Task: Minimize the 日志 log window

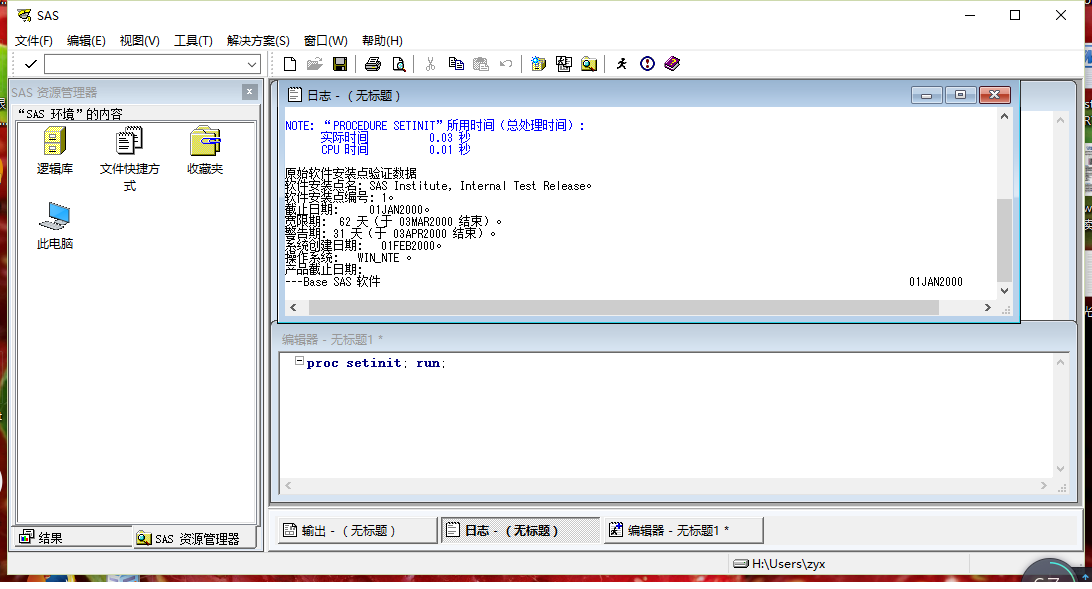Action: pos(926,95)
